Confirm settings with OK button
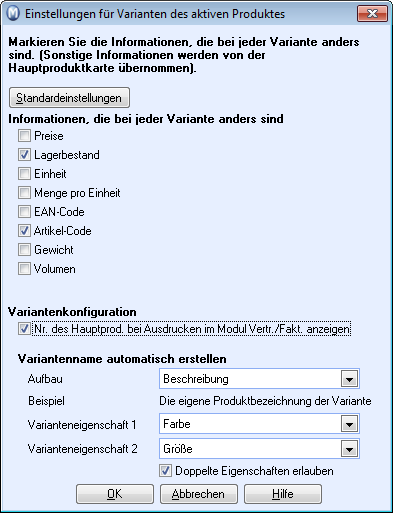Viewport: 393px width, 513px height. [115, 494]
